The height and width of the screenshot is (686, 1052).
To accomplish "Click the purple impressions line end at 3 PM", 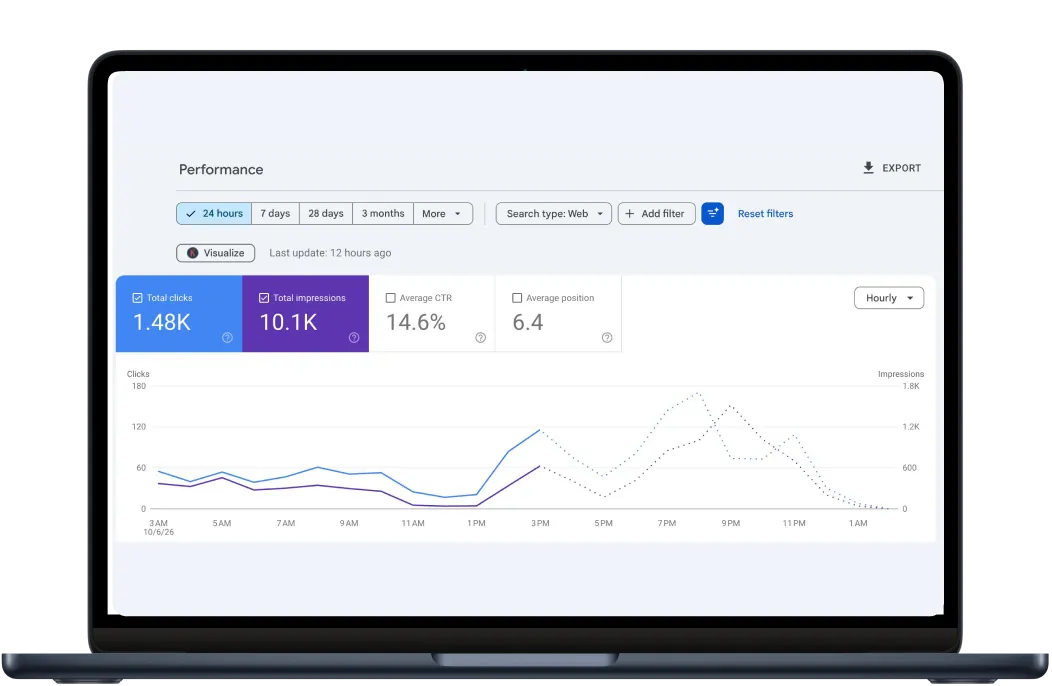I will point(539,466).
